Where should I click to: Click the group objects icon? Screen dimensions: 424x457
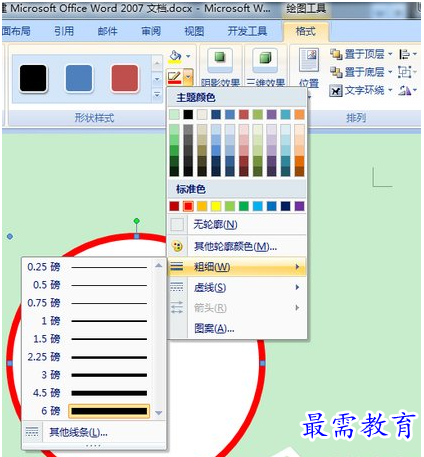point(404,72)
